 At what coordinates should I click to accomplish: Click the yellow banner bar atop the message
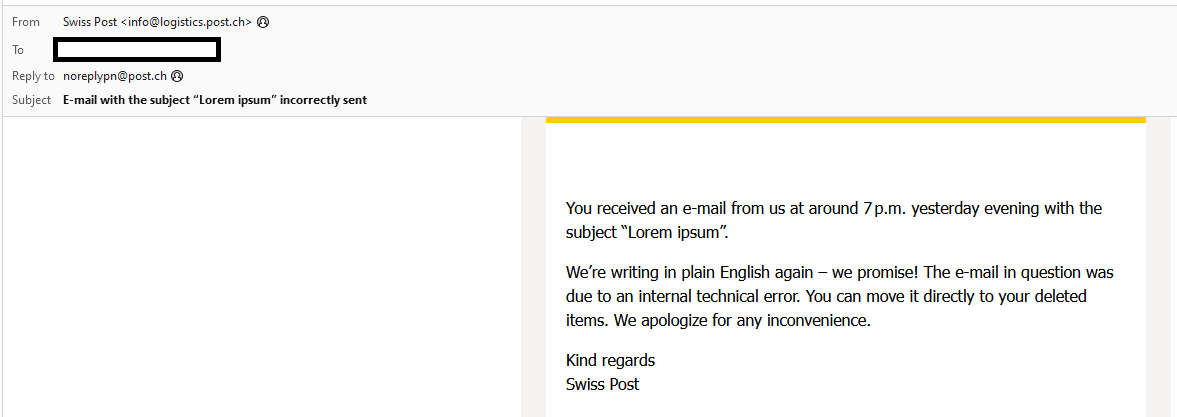pyautogui.click(x=845, y=120)
